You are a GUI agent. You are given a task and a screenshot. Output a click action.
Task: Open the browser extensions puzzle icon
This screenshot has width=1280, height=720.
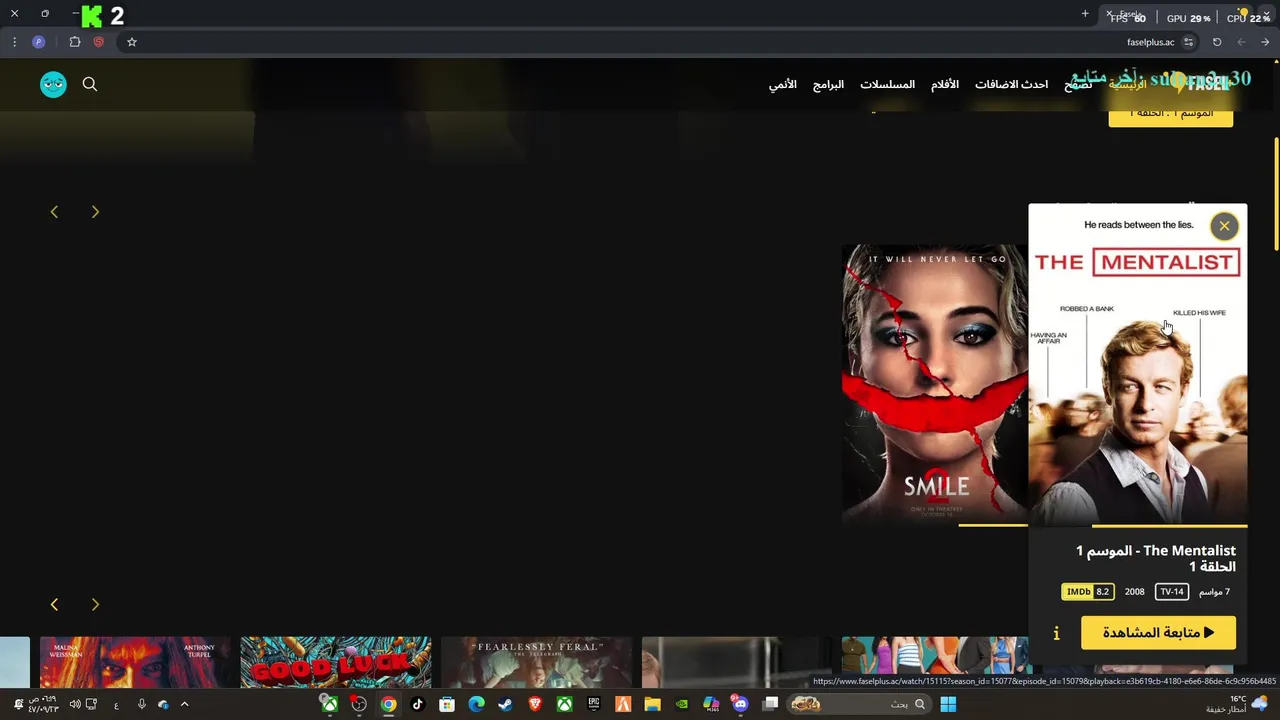click(75, 42)
